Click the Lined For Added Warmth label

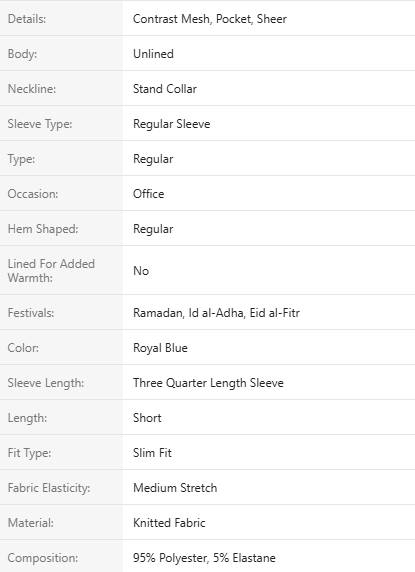point(51,271)
